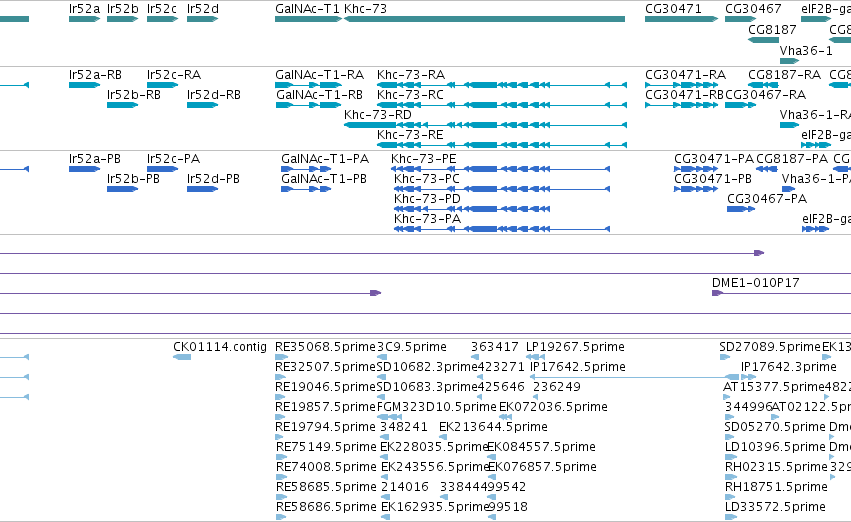
Task: Select the RE58685.5prime EST label
Action: [x=326, y=486]
